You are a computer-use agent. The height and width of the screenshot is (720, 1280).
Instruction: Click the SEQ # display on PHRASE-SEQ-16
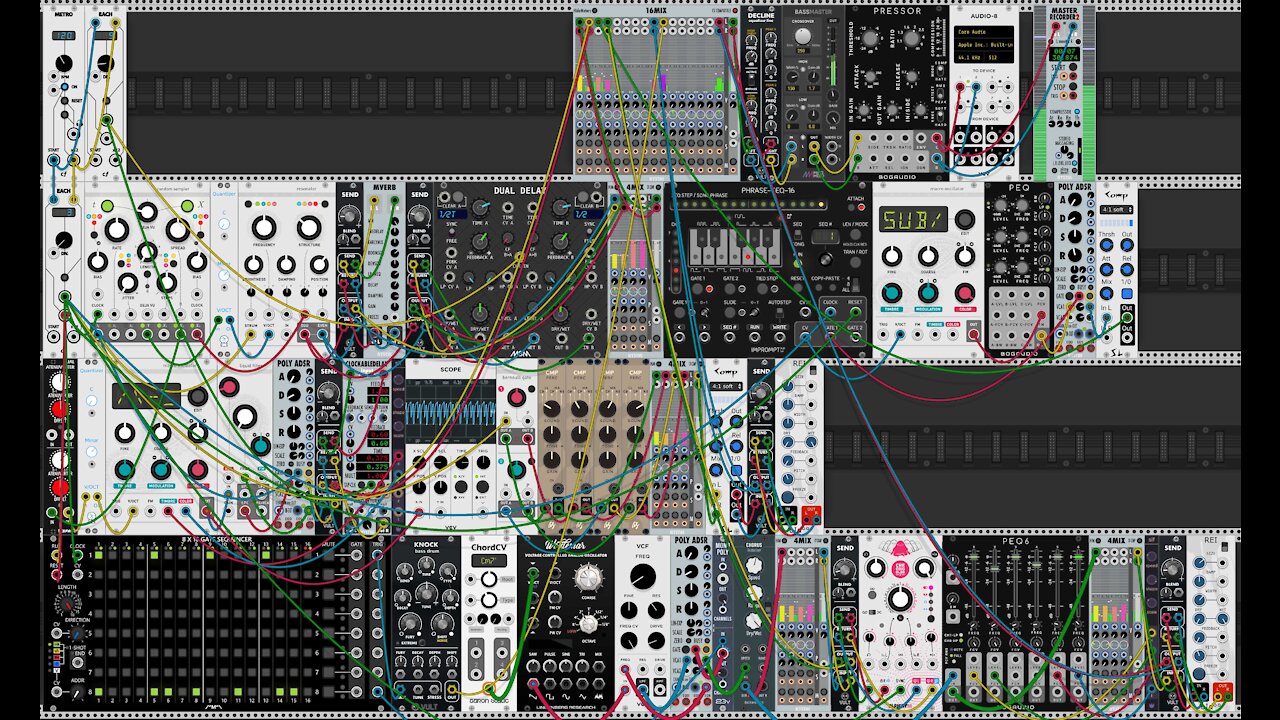point(825,236)
